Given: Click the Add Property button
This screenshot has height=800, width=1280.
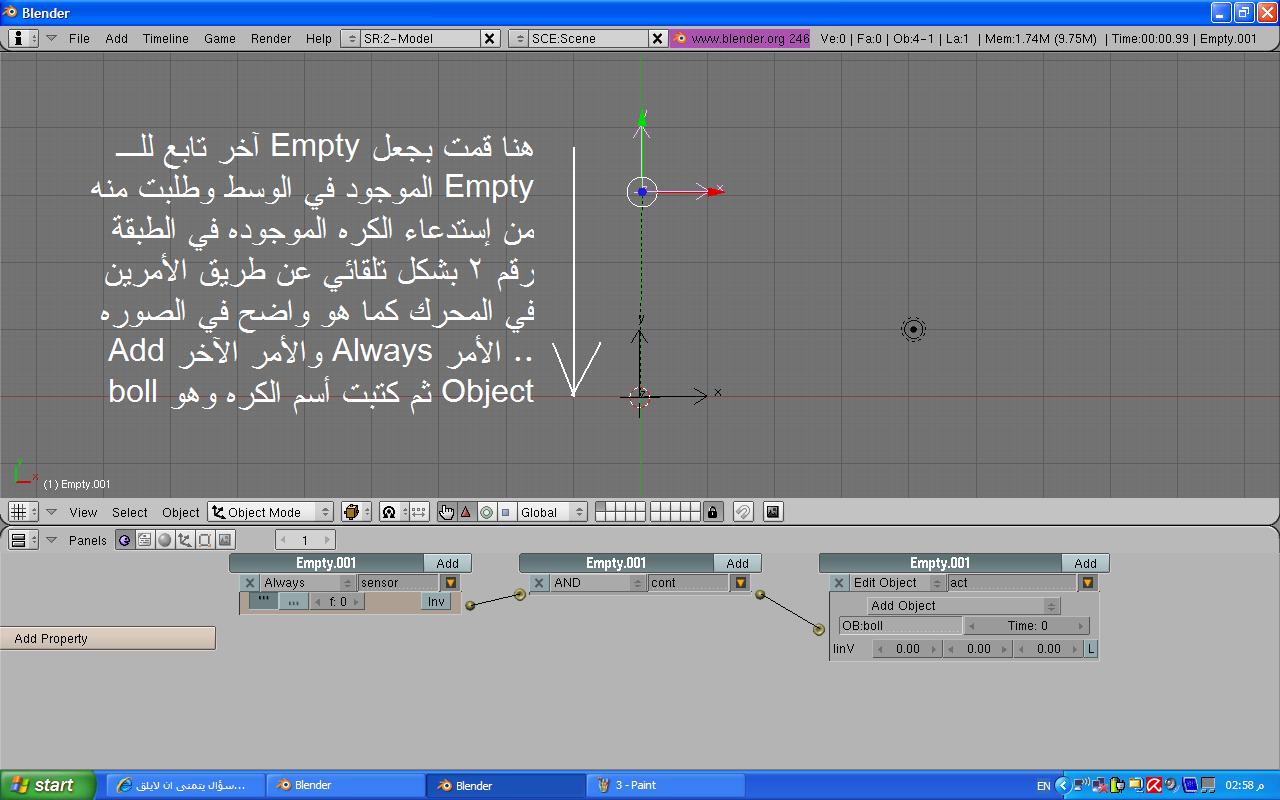Looking at the screenshot, I should pos(108,638).
